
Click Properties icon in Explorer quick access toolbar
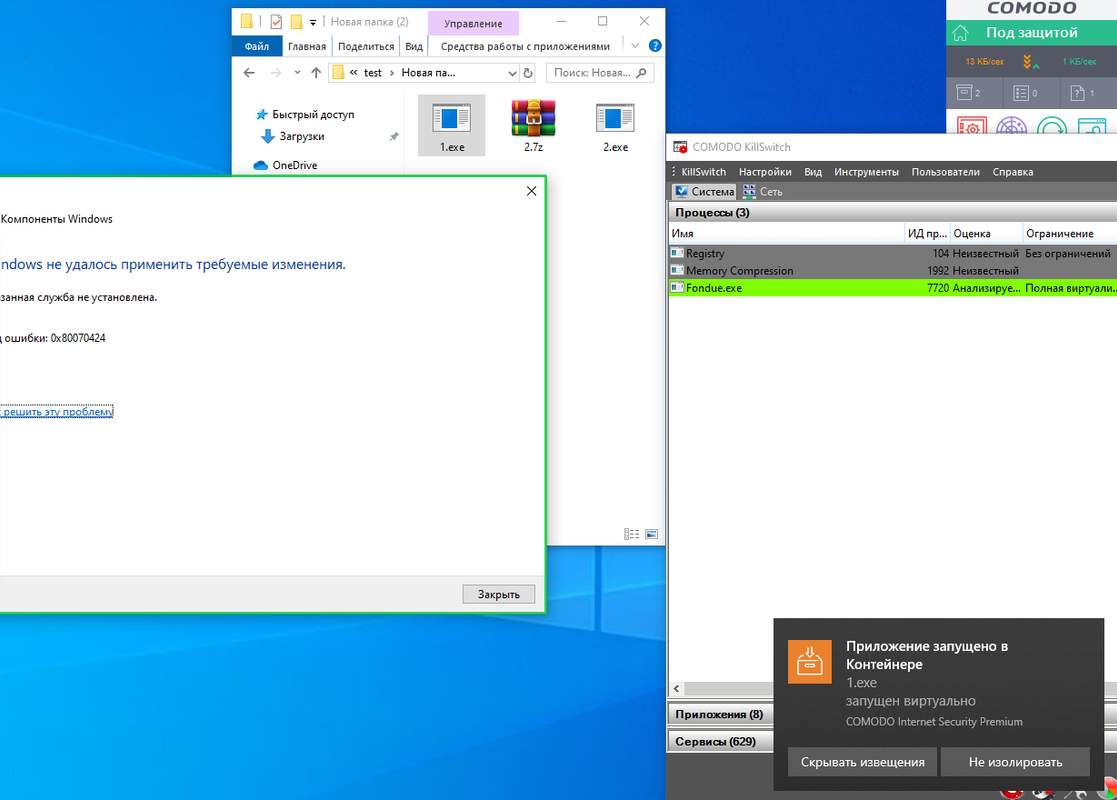click(x=276, y=22)
